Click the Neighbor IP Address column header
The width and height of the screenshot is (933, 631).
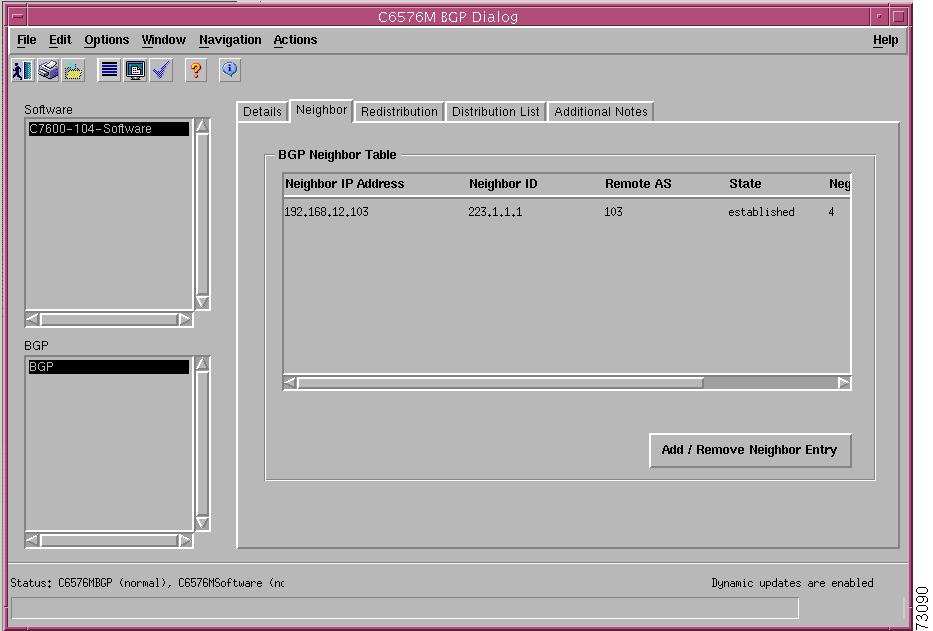pyautogui.click(x=345, y=184)
